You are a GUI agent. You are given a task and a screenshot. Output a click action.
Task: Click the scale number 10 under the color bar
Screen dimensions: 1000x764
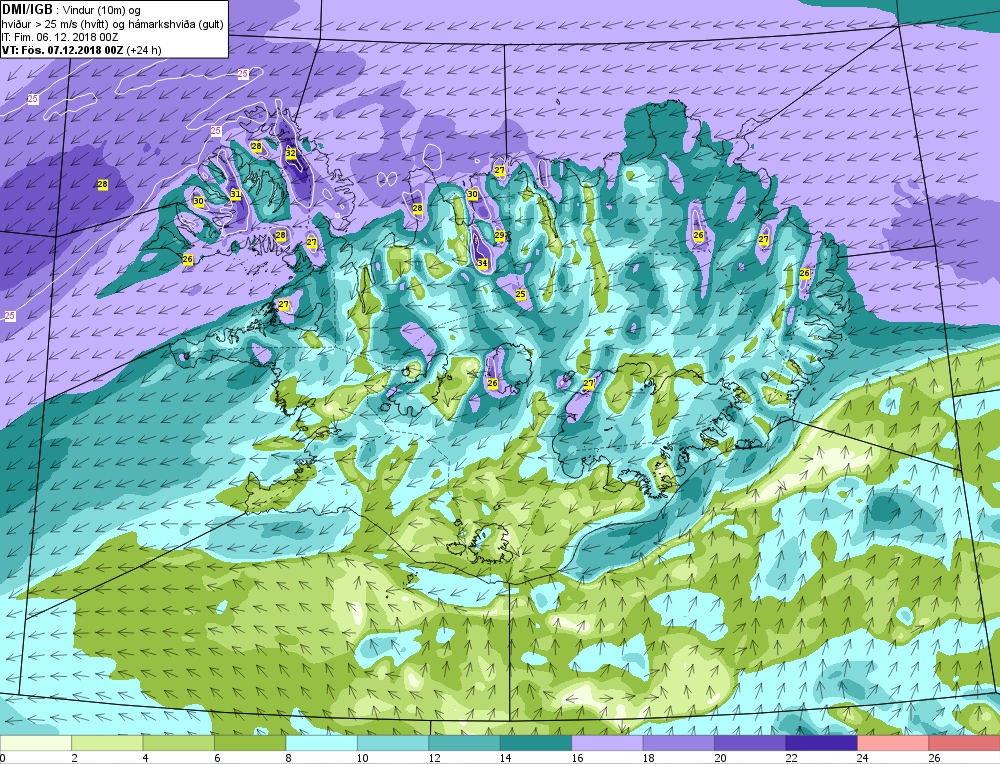[x=362, y=758]
